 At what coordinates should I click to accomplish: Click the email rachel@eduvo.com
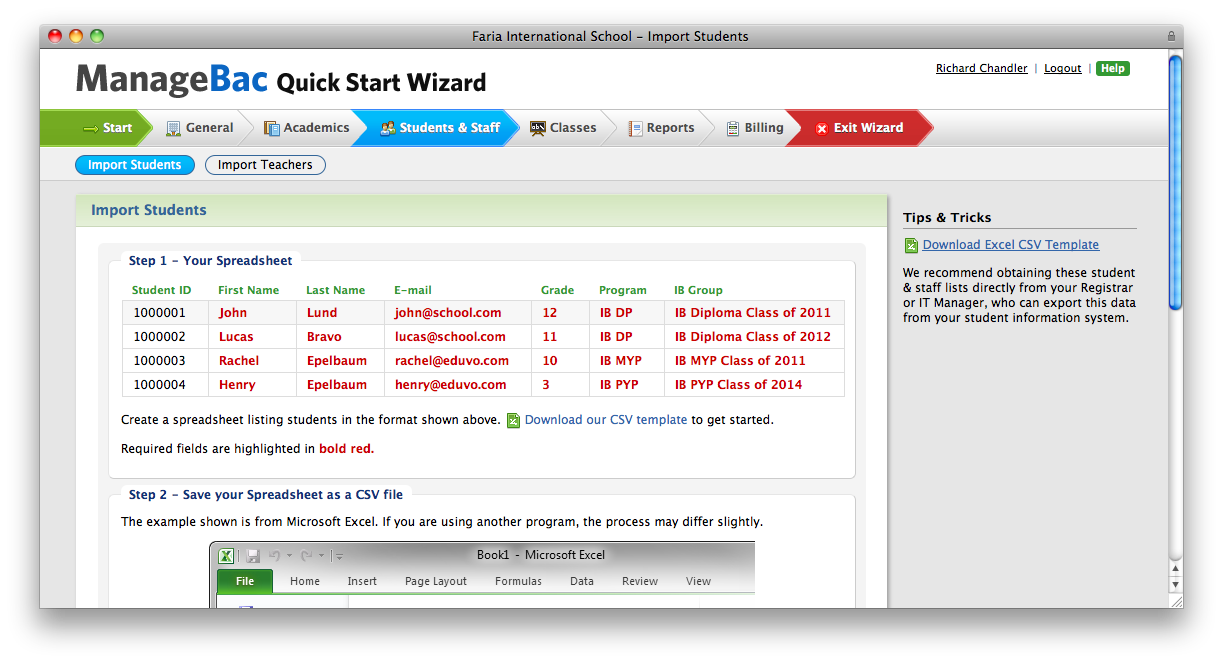click(x=452, y=361)
